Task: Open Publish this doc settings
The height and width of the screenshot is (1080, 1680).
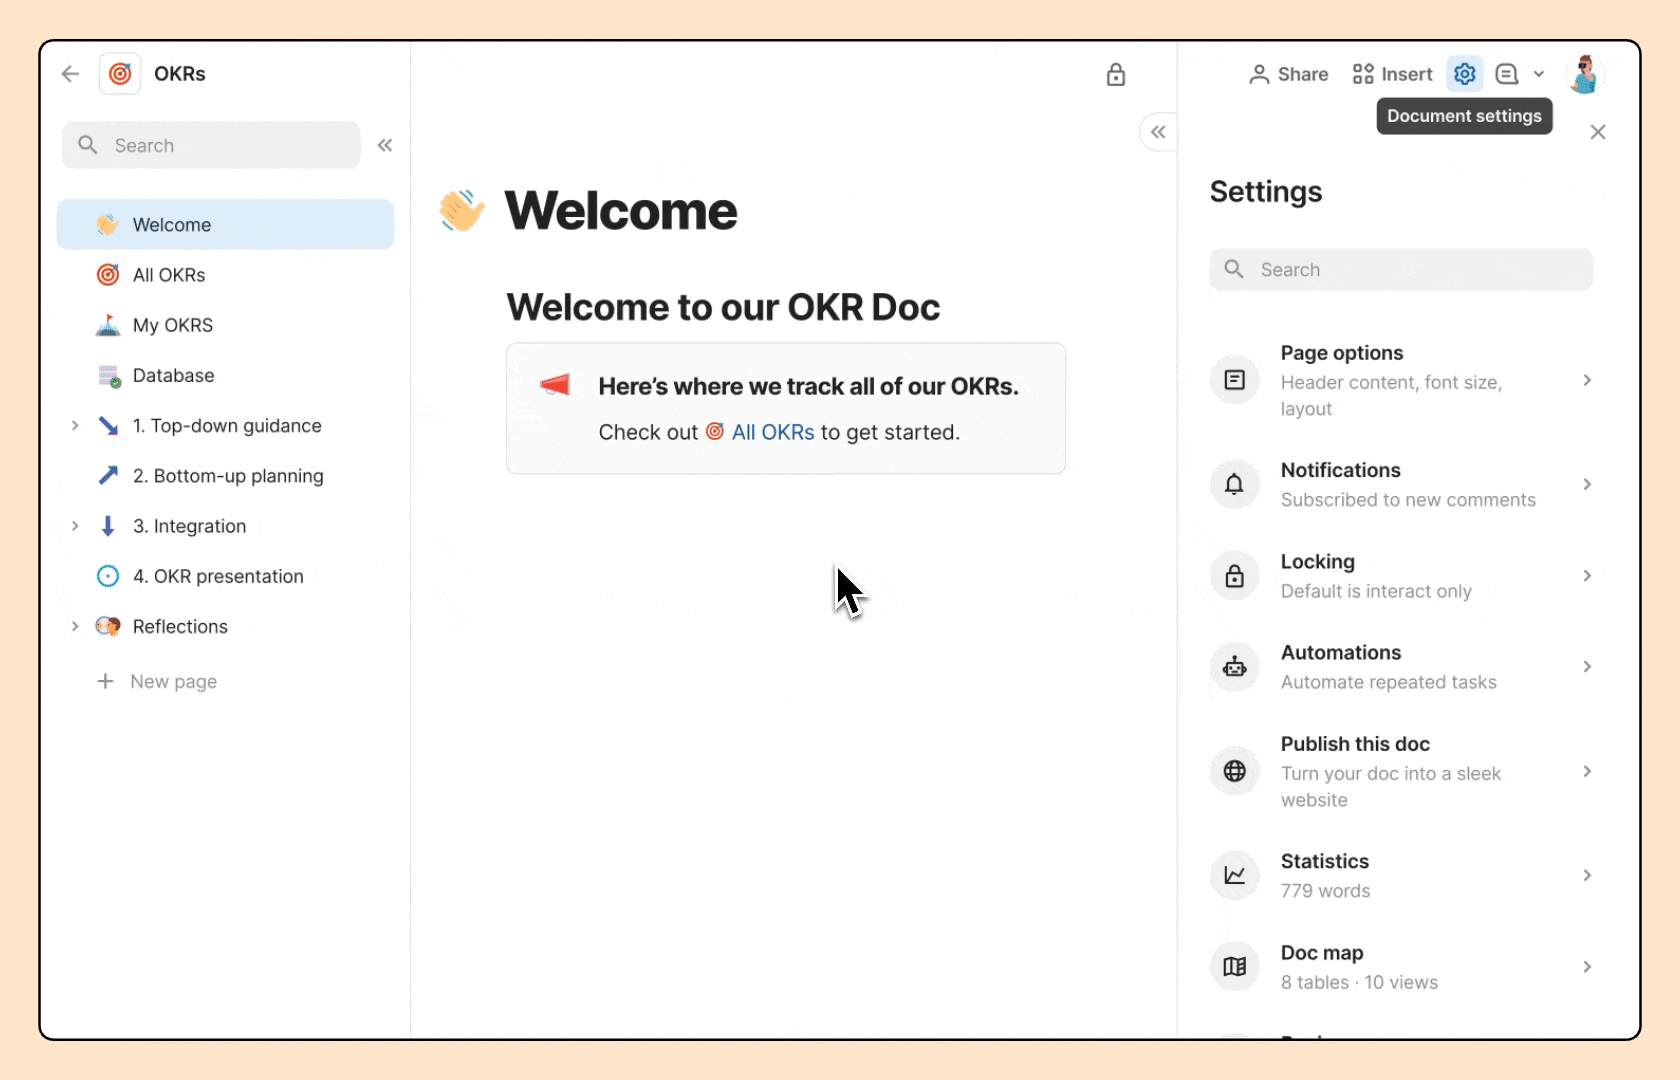Action: click(1401, 771)
